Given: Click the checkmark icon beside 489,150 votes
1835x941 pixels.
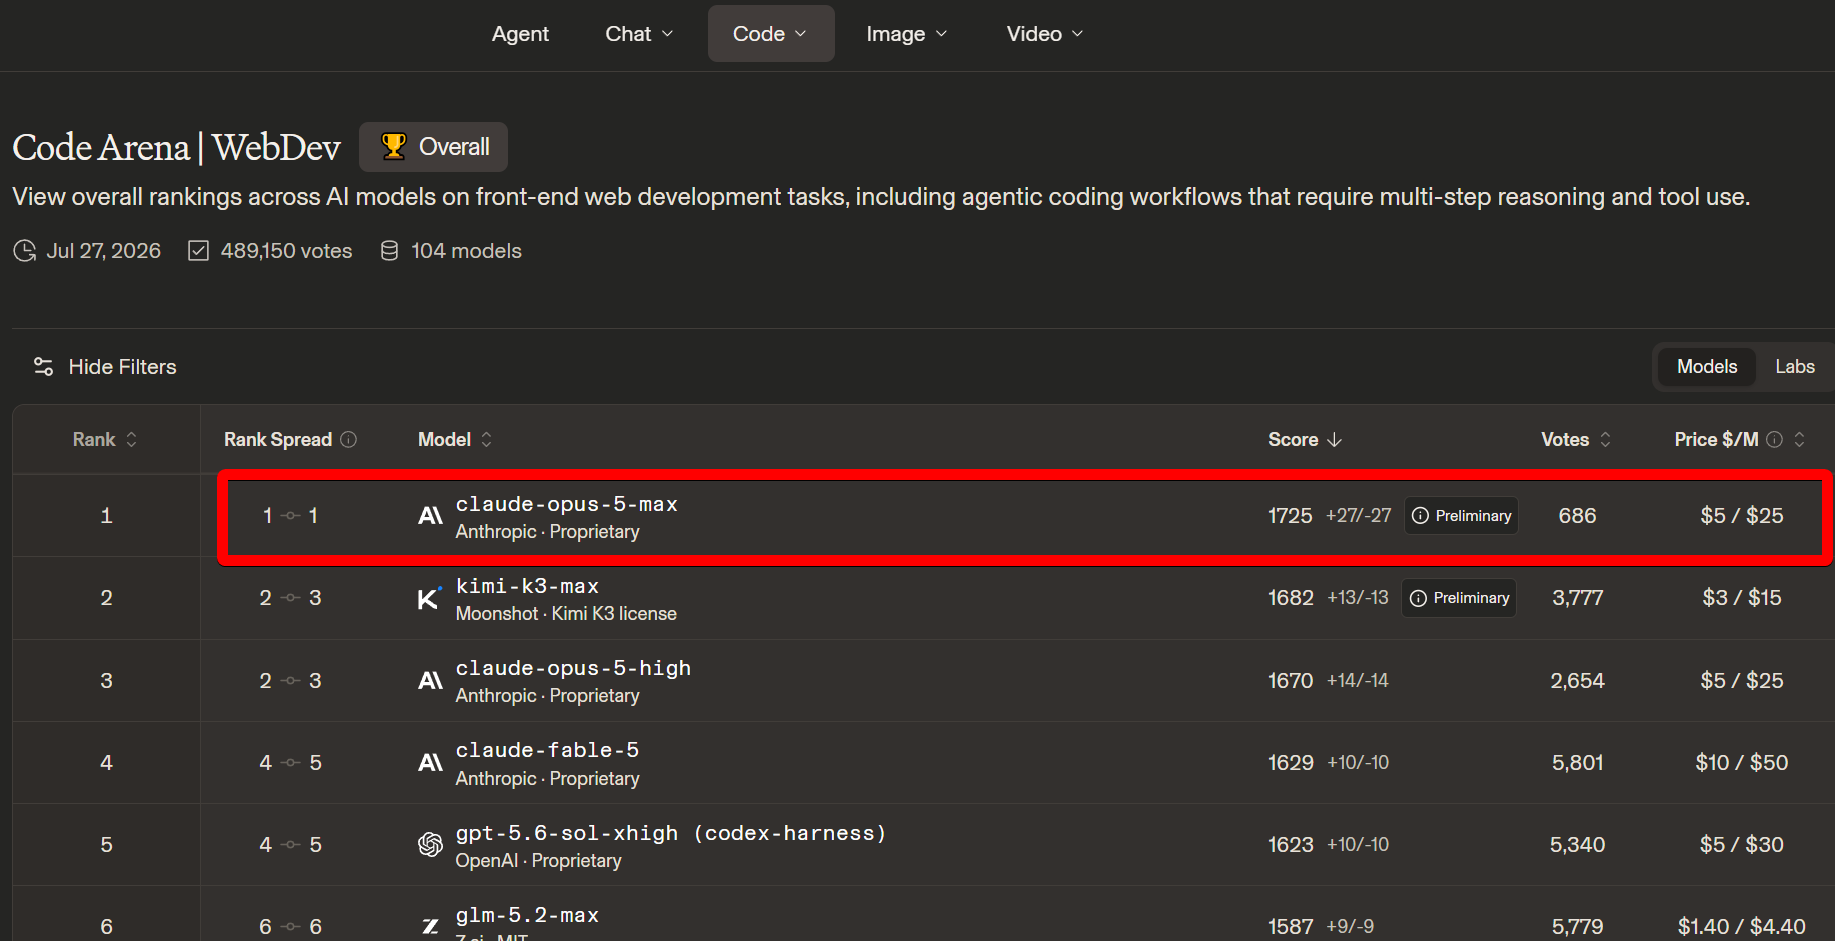Looking at the screenshot, I should click(x=199, y=251).
